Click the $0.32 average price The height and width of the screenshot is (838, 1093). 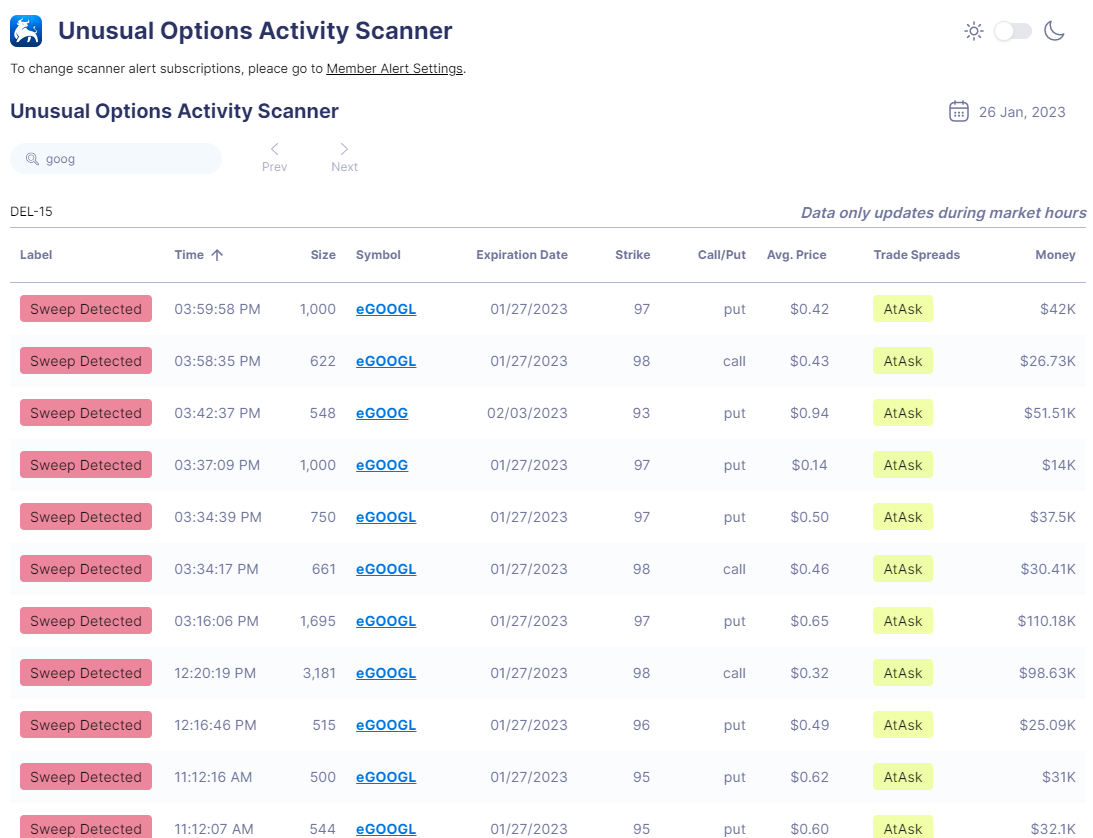[809, 673]
